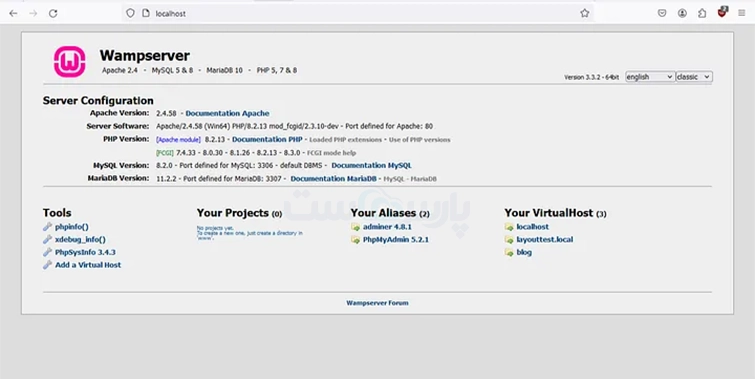This screenshot has width=755, height=379.
Task: Open Use of PHP versions link
Action: [x=419, y=140]
